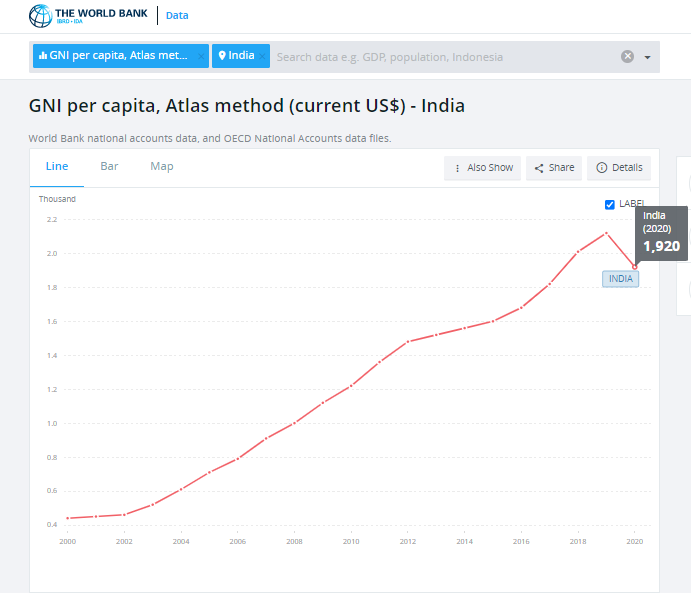
Task: Clear the search bar with the X icon
Action: point(628,57)
